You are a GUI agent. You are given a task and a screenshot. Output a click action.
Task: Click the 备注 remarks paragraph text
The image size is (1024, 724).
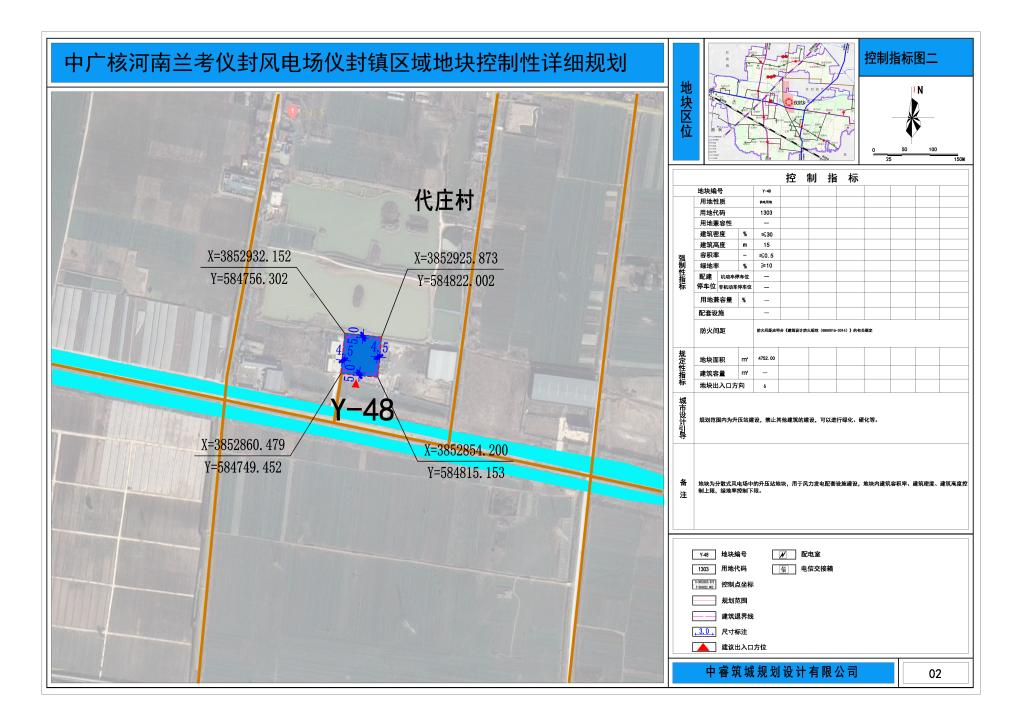point(833,487)
